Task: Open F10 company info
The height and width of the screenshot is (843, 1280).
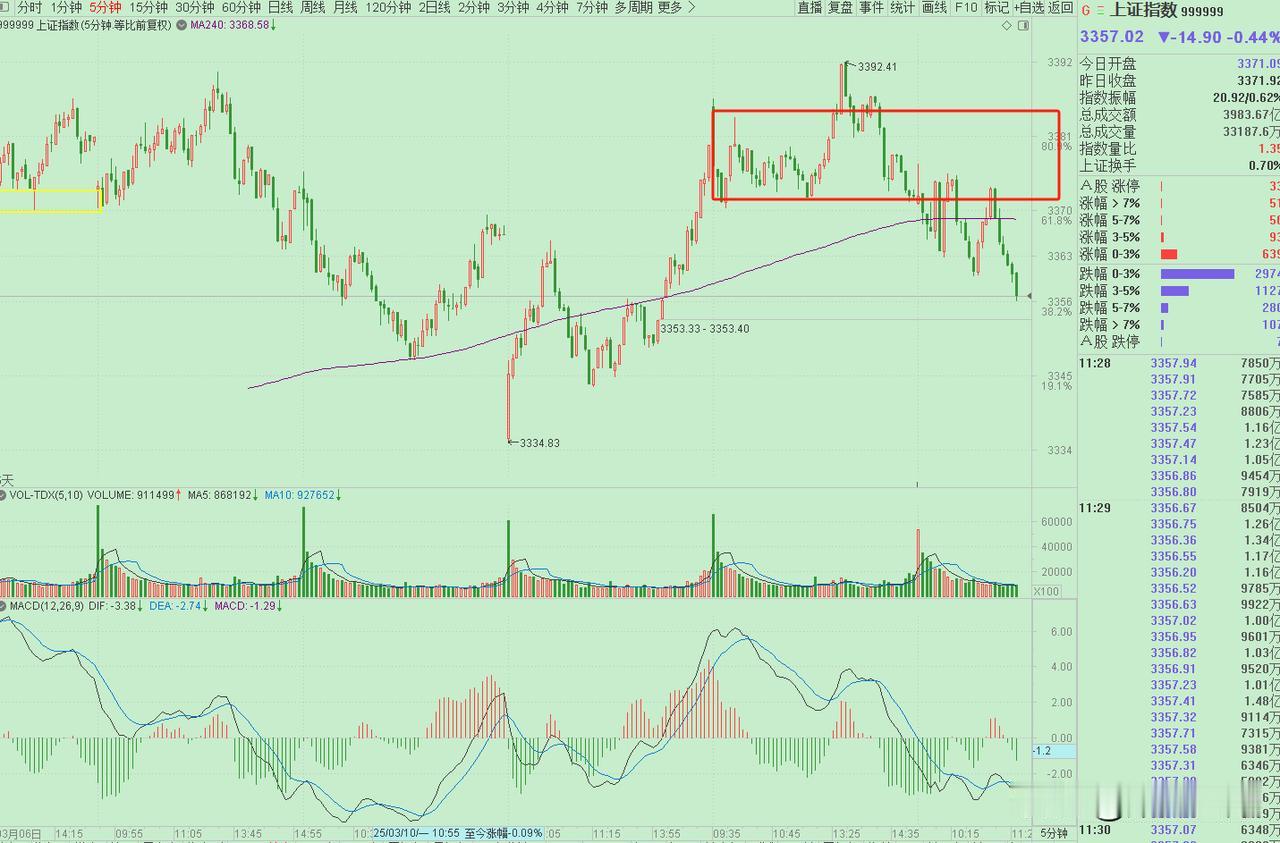Action: click(x=965, y=8)
